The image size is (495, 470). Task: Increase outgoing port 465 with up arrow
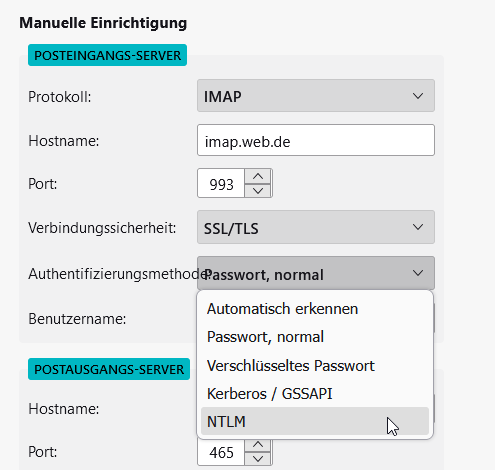(258, 445)
